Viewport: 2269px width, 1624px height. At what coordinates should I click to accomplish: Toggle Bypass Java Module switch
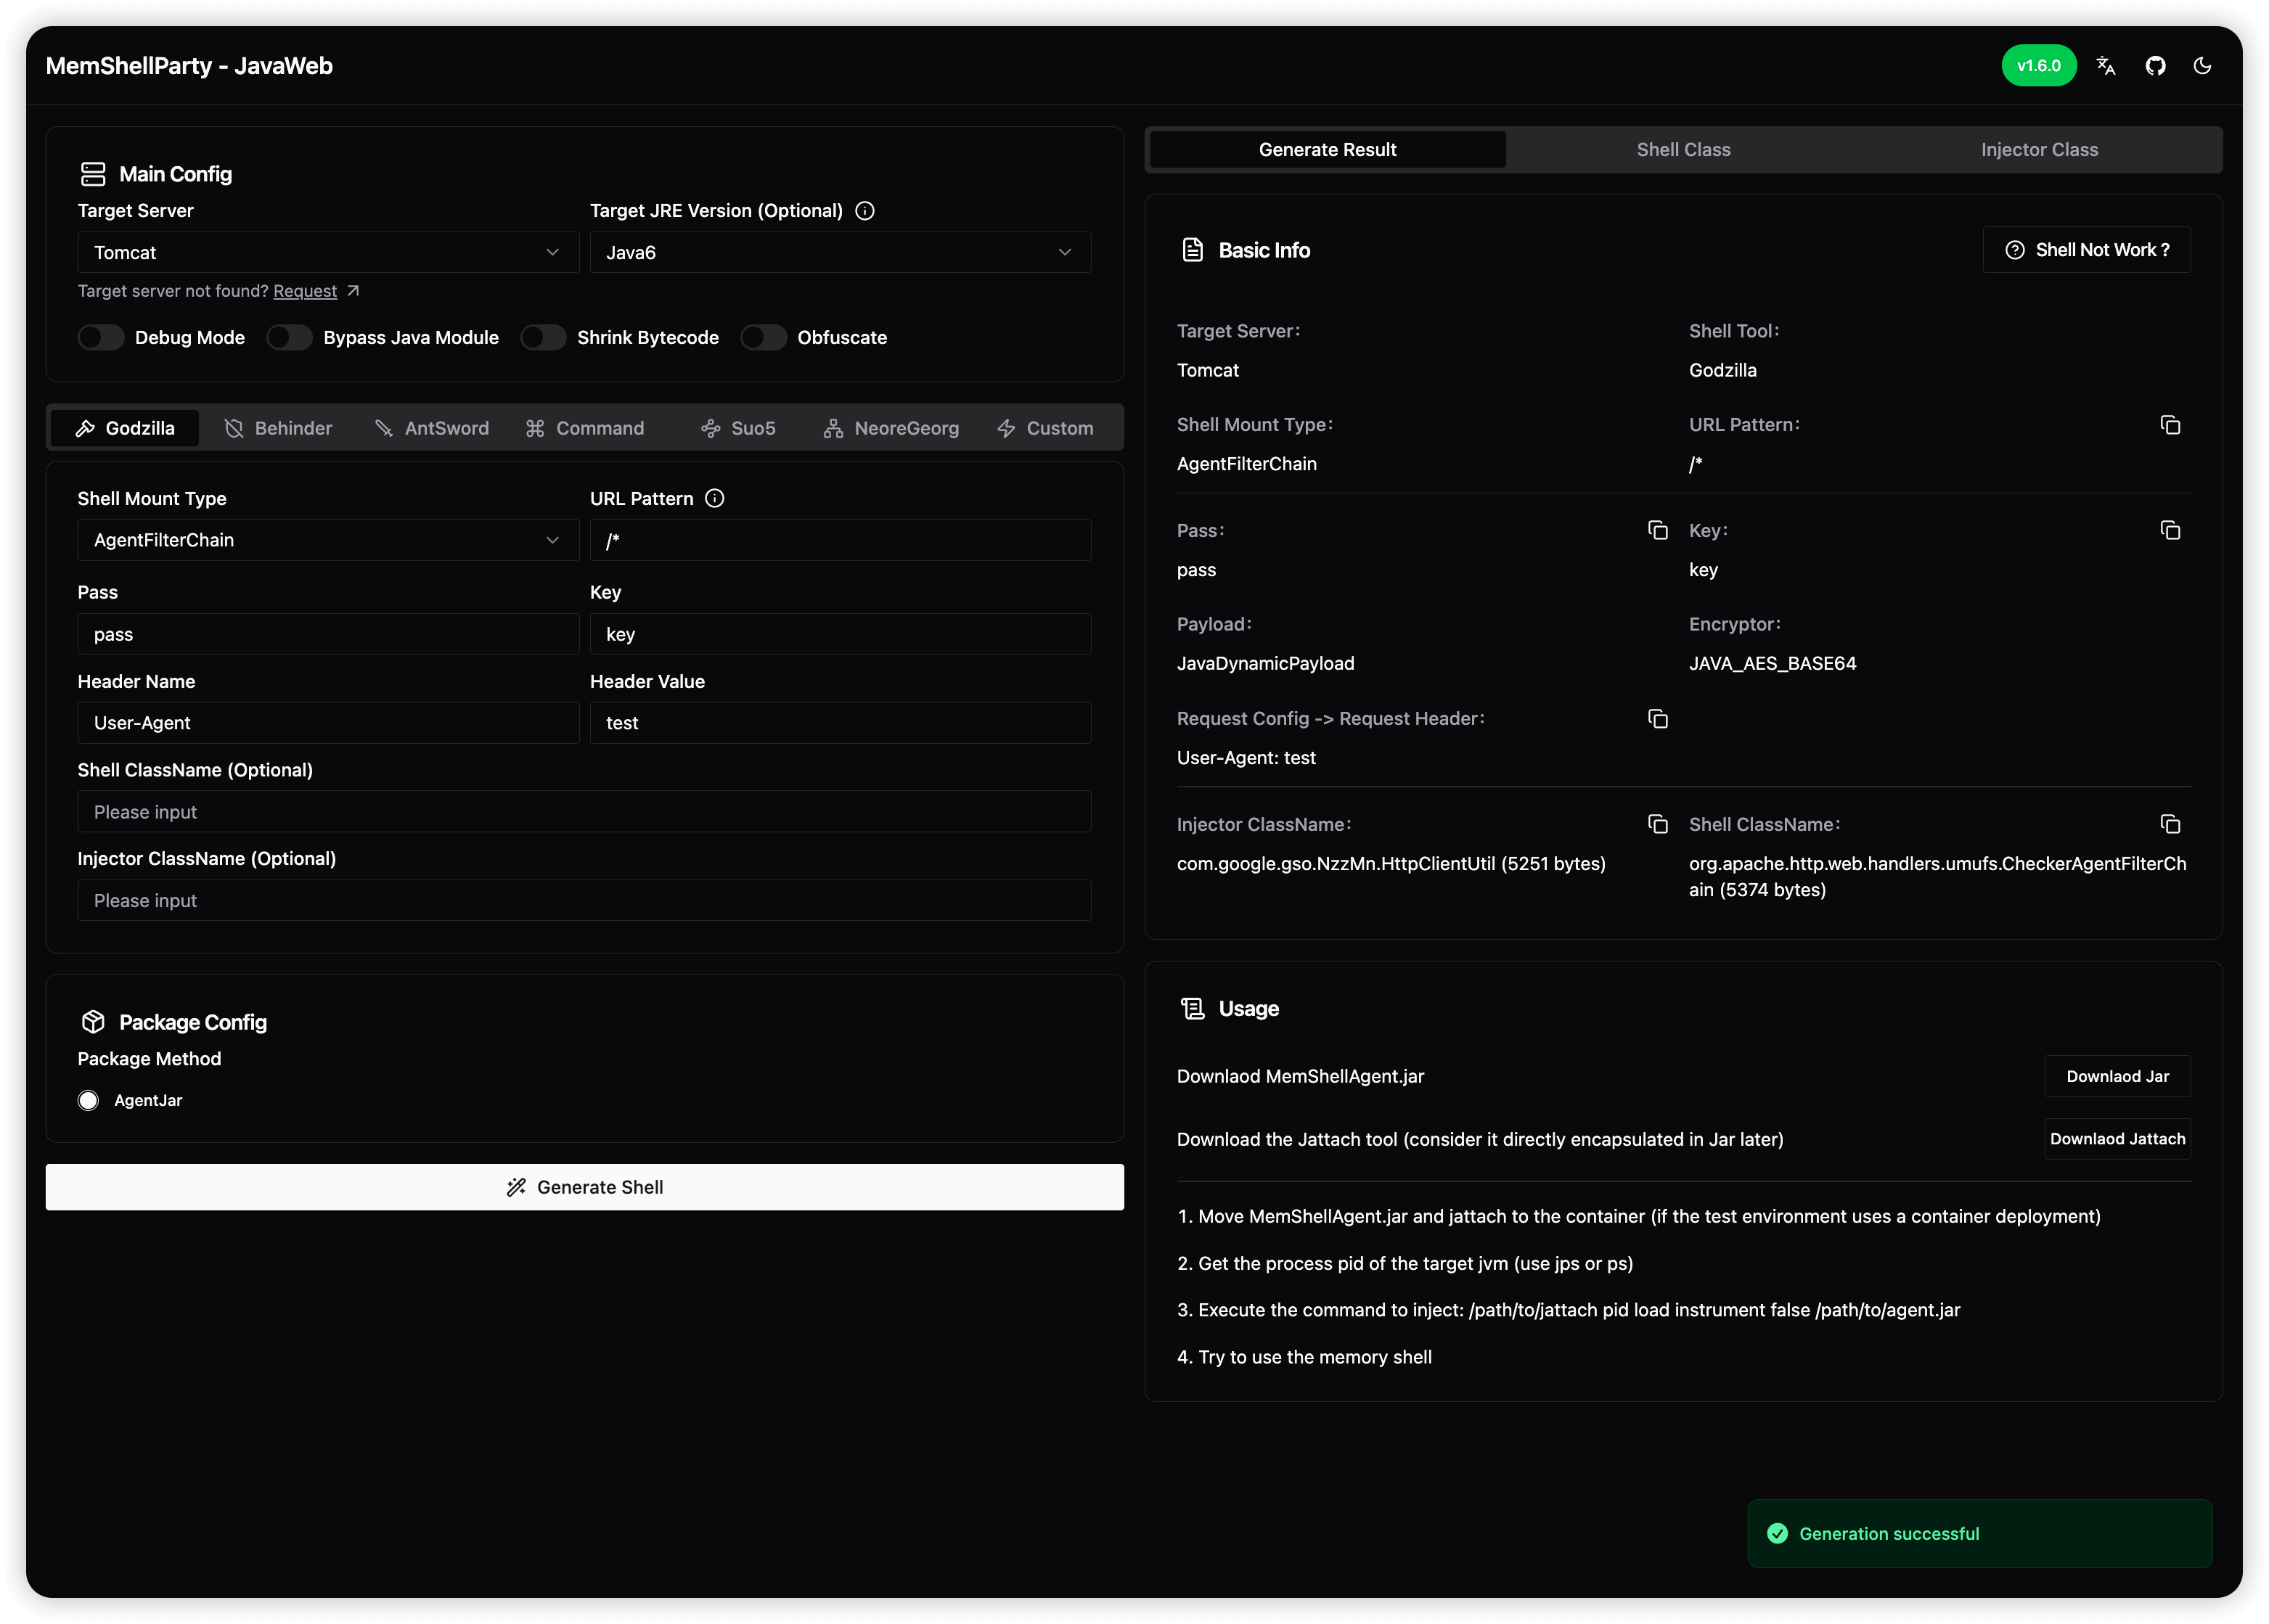coord(289,338)
